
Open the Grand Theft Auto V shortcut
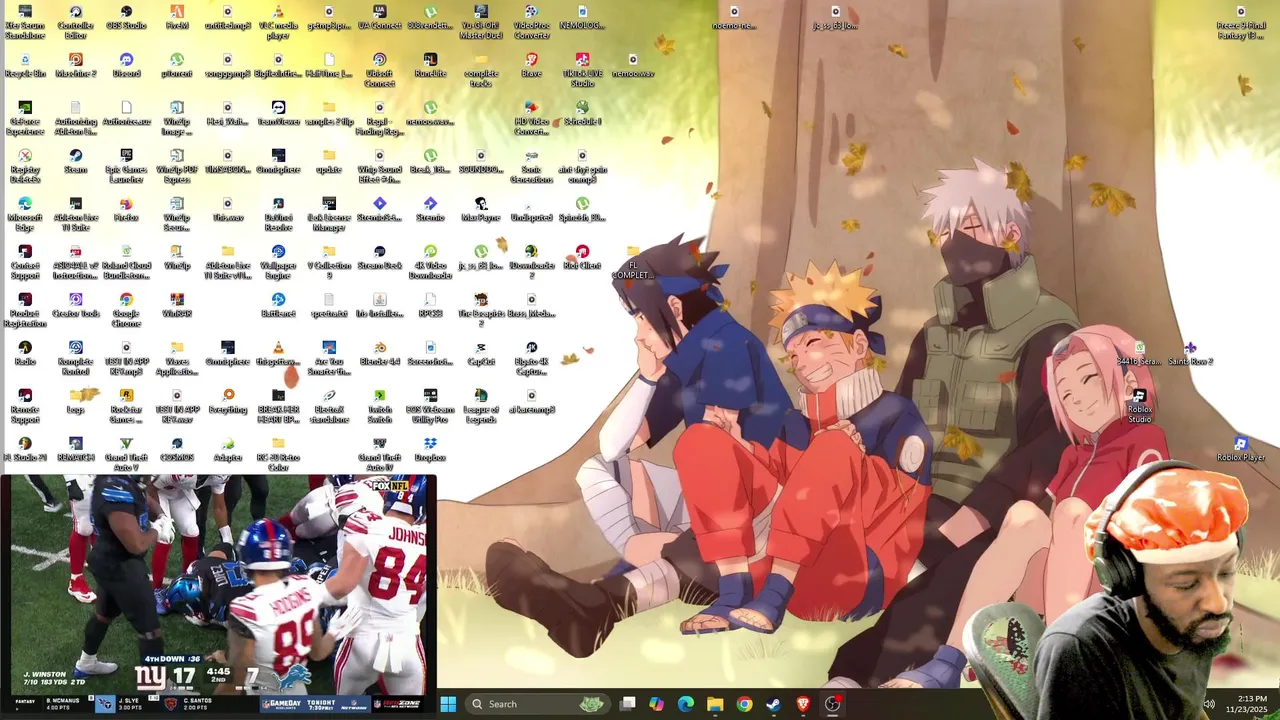126,454
